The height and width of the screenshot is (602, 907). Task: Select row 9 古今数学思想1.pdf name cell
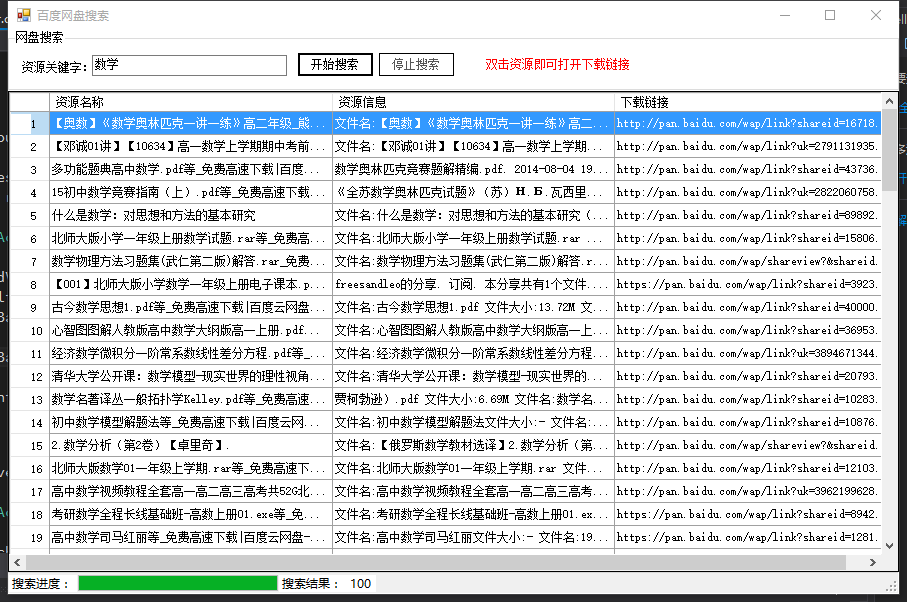coord(191,307)
